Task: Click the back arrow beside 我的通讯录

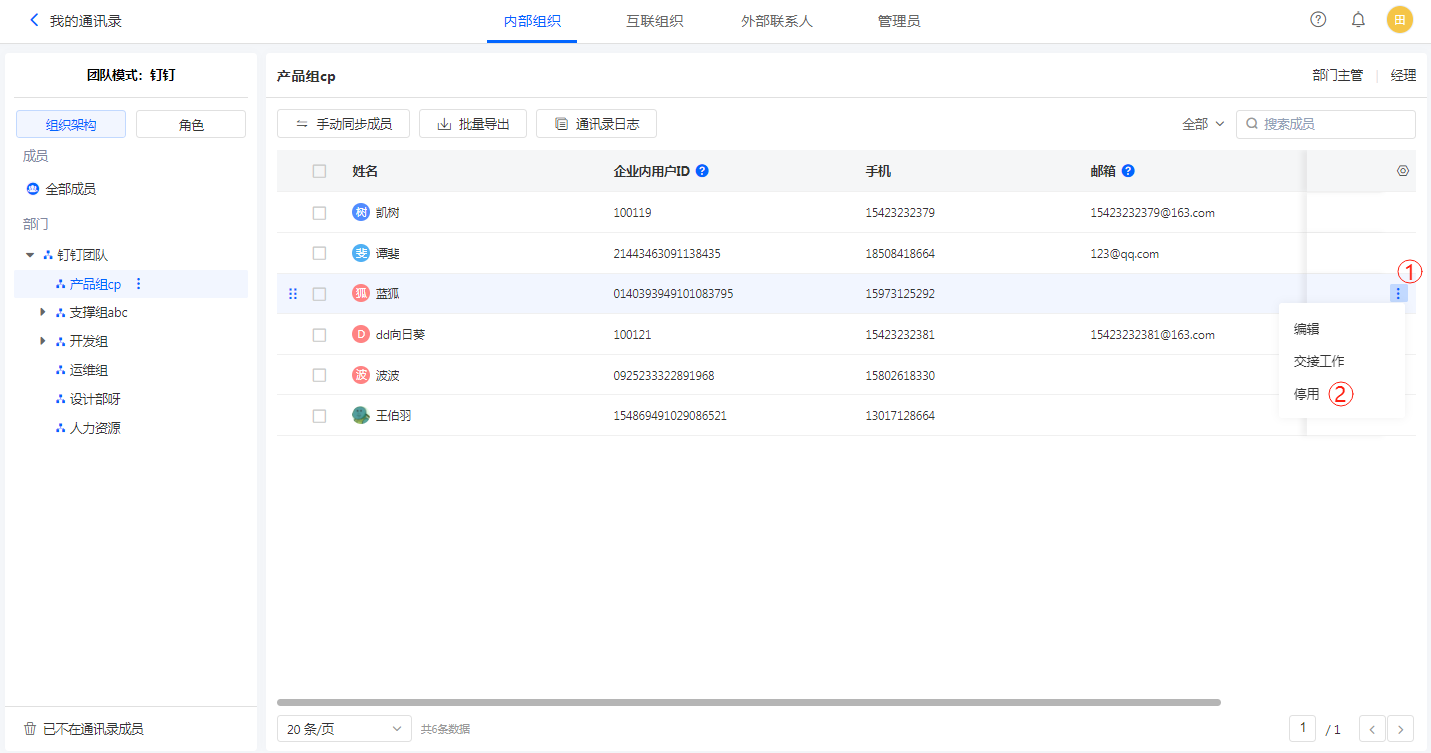Action: [x=35, y=20]
